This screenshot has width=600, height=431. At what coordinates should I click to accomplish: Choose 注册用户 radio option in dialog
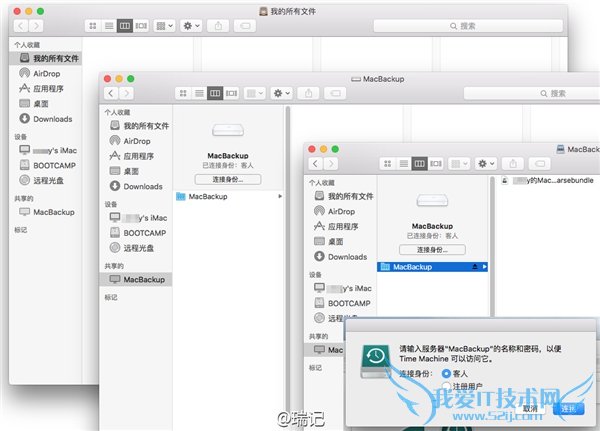pos(446,386)
